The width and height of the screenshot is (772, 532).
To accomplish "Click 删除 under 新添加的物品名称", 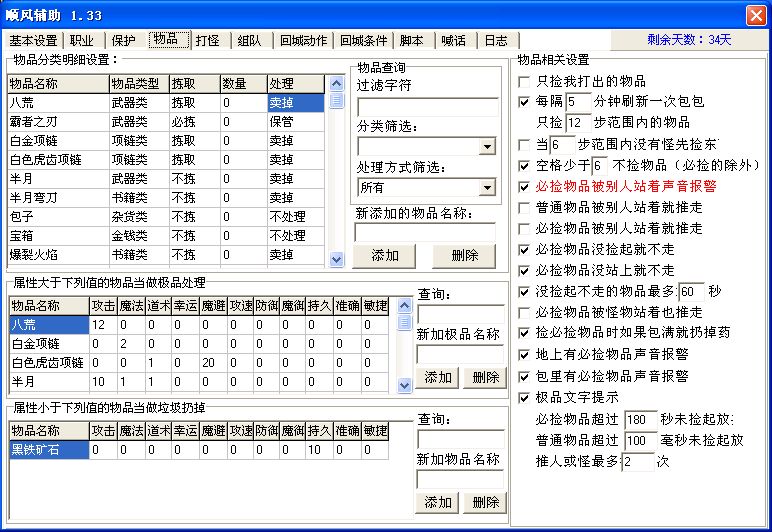I will 464,255.
